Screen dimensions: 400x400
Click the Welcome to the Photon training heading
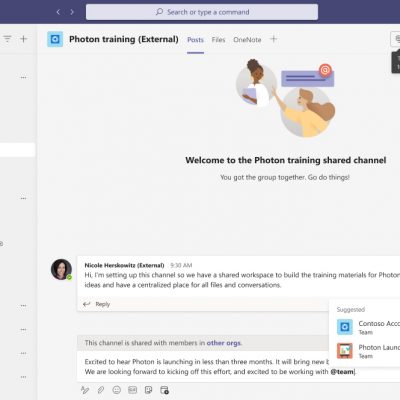(x=286, y=160)
